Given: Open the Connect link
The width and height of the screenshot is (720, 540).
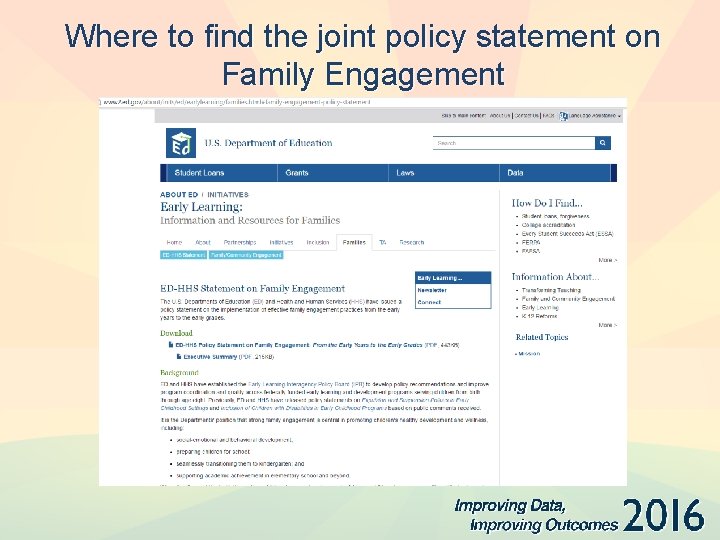Looking at the screenshot, I should [x=429, y=302].
